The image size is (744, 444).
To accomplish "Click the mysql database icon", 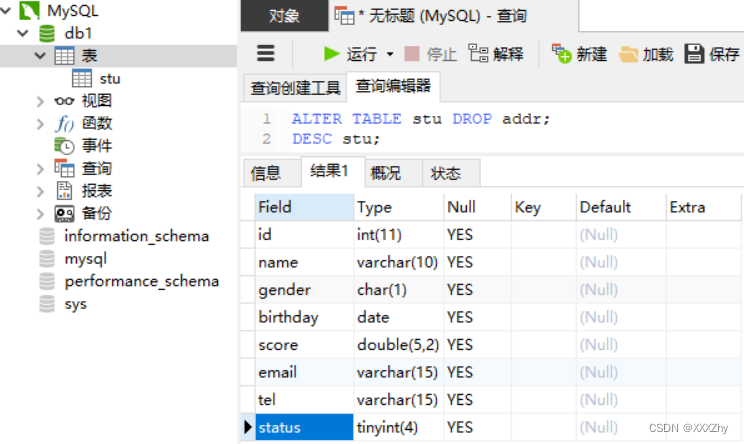I will coord(46,259).
